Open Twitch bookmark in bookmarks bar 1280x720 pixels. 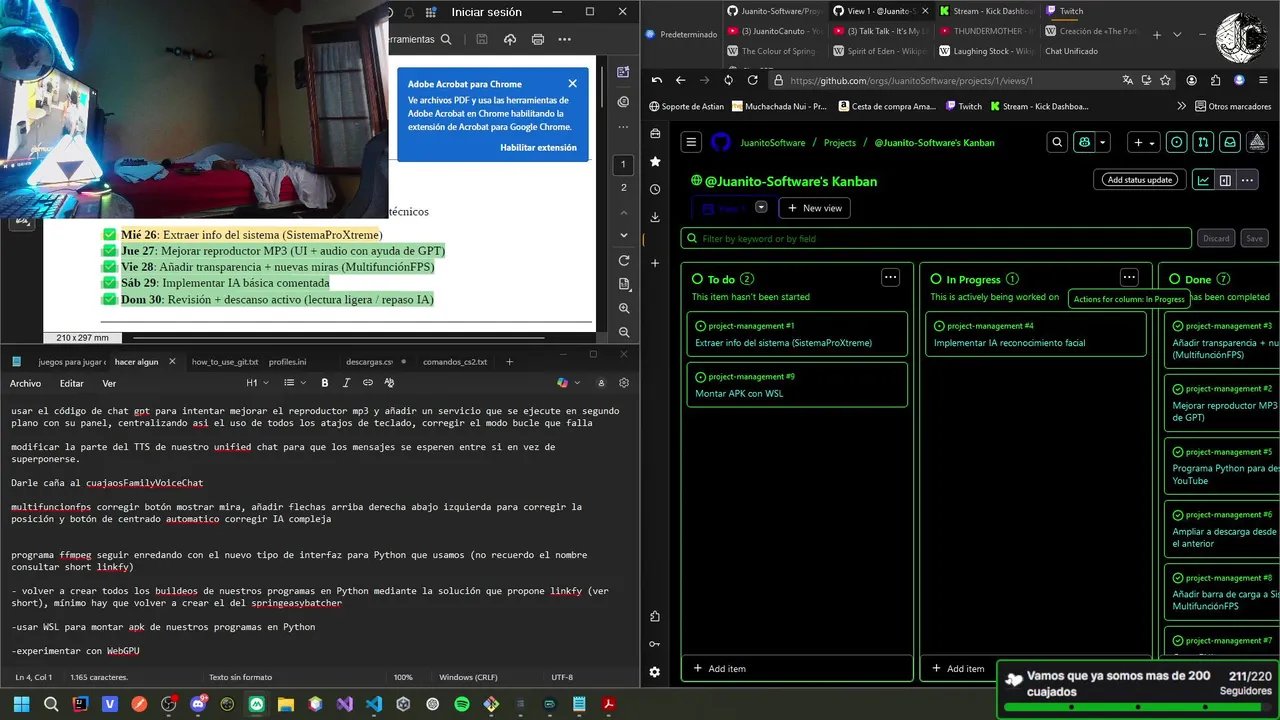[962, 106]
